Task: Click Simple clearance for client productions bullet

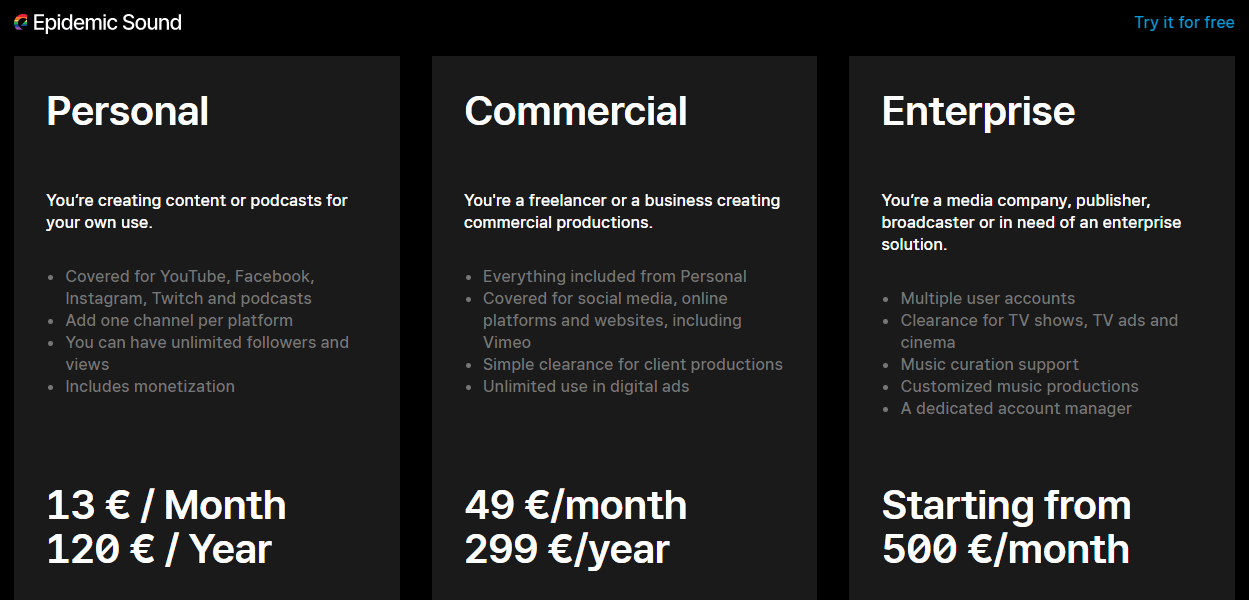Action: 633,364
